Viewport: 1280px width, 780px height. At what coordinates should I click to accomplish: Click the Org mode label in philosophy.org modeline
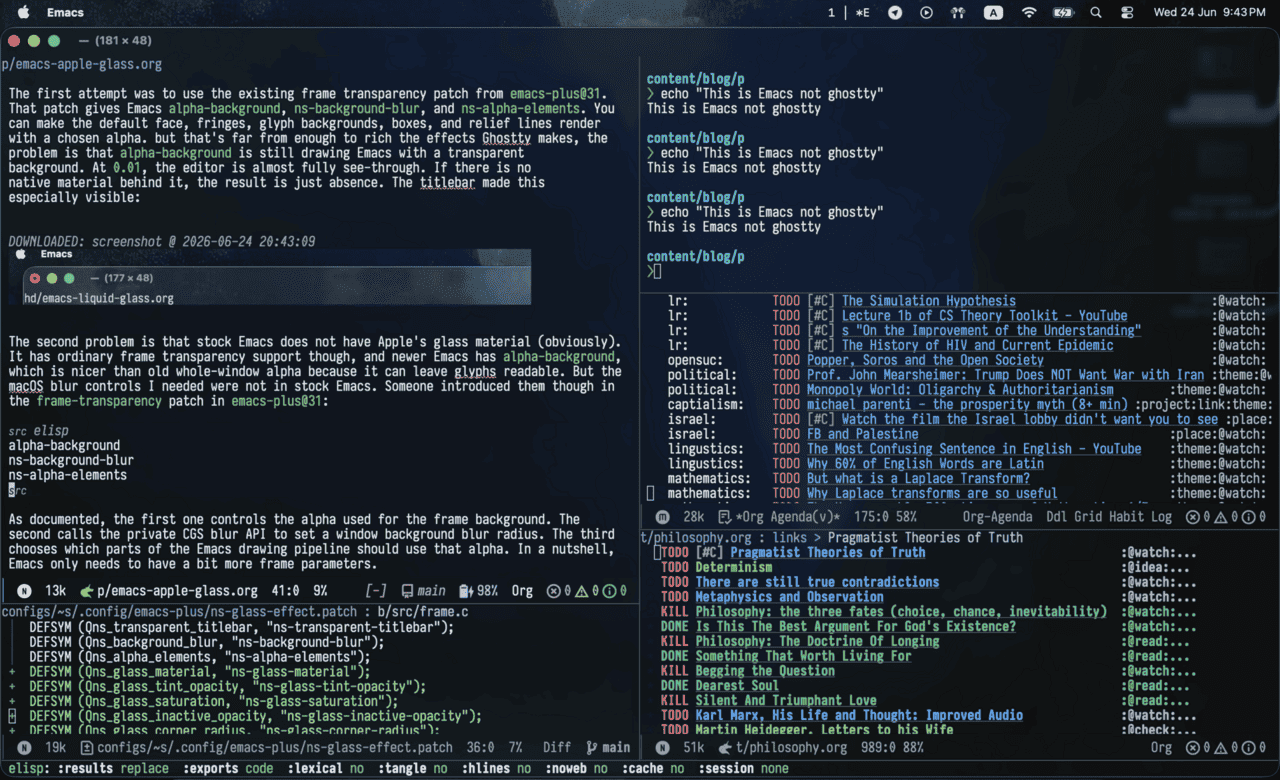point(1161,747)
